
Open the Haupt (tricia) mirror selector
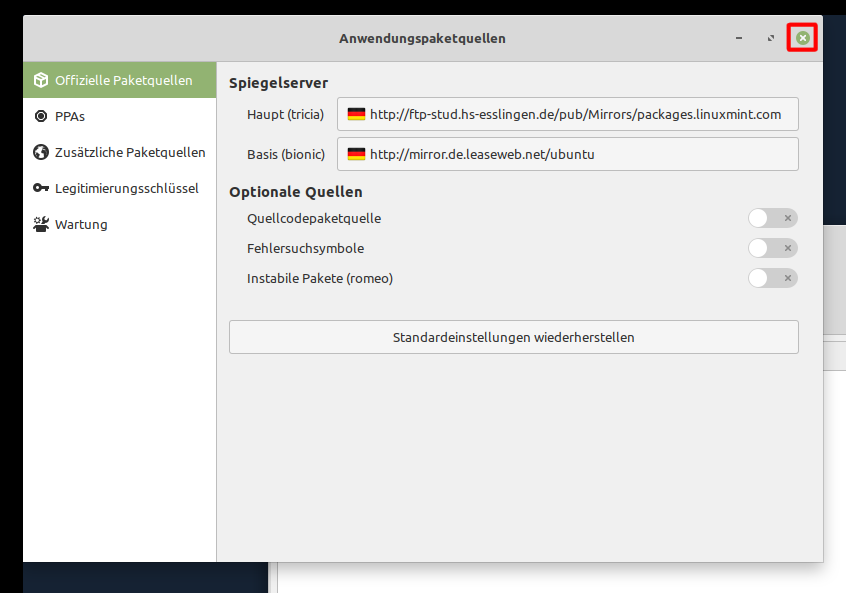567,114
